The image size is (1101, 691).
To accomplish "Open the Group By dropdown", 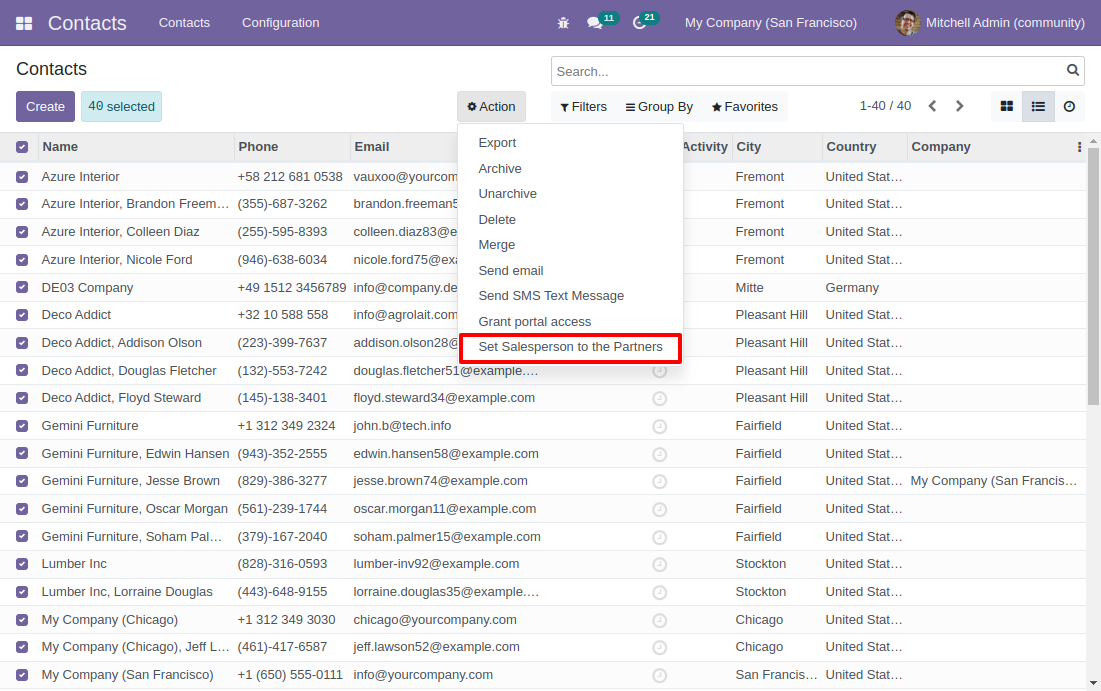I will [659, 107].
